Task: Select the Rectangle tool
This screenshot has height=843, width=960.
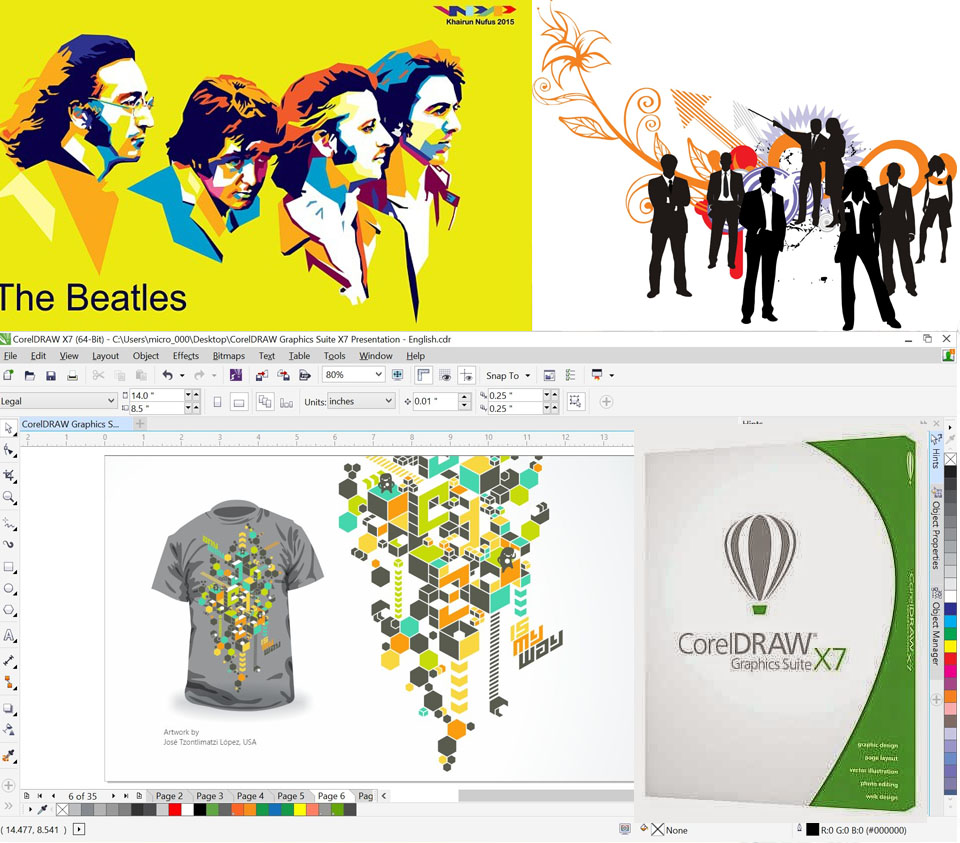Action: [x=9, y=568]
